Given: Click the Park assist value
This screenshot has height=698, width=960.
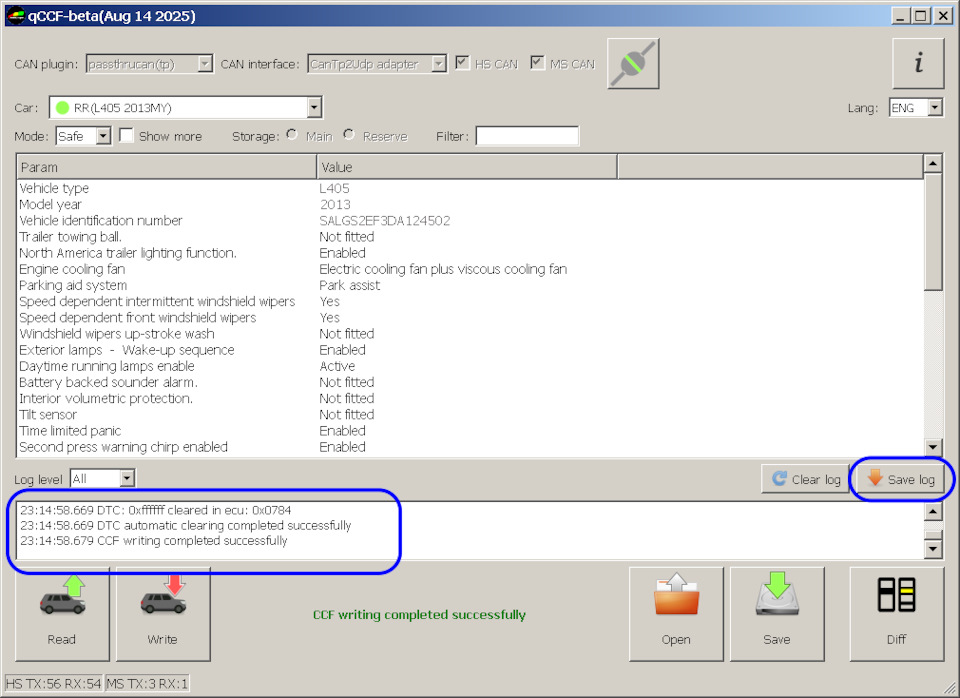Looking at the screenshot, I should tap(350, 285).
